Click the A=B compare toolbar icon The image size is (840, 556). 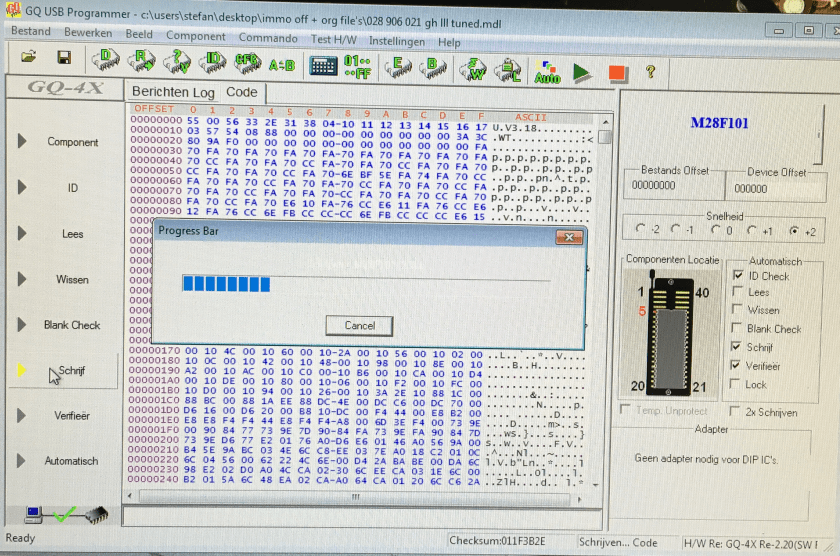[x=282, y=65]
